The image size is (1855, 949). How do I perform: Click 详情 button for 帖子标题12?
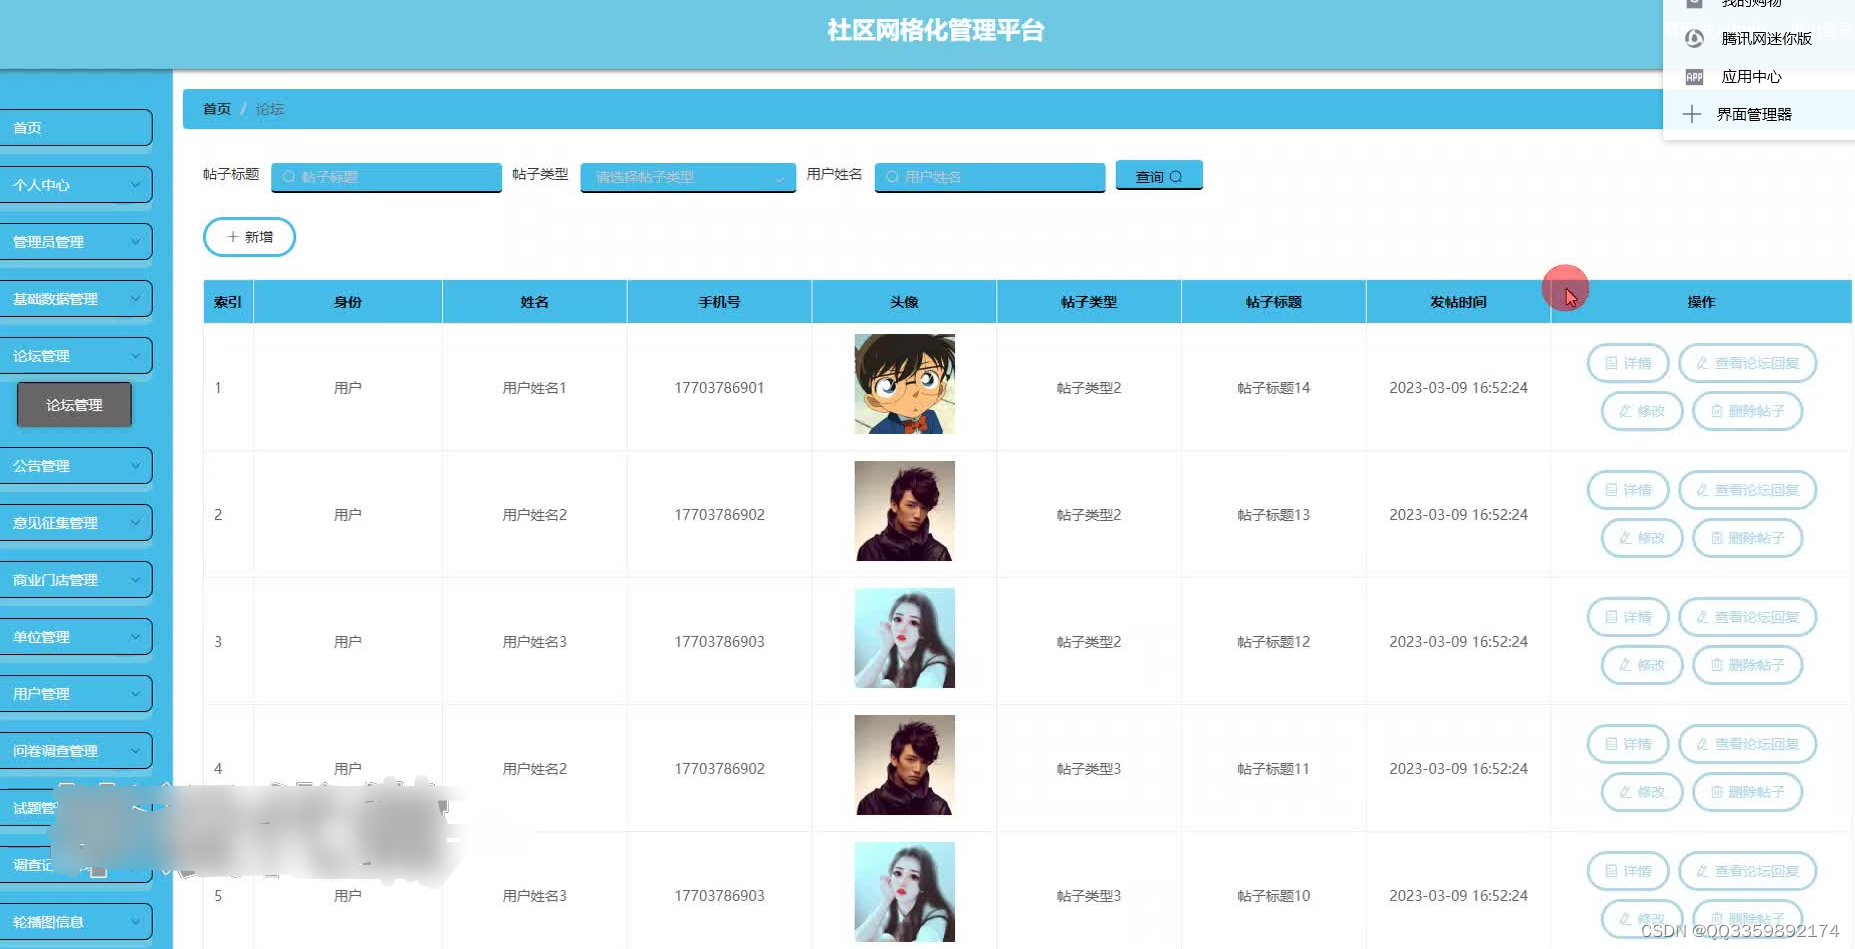[x=1628, y=617]
